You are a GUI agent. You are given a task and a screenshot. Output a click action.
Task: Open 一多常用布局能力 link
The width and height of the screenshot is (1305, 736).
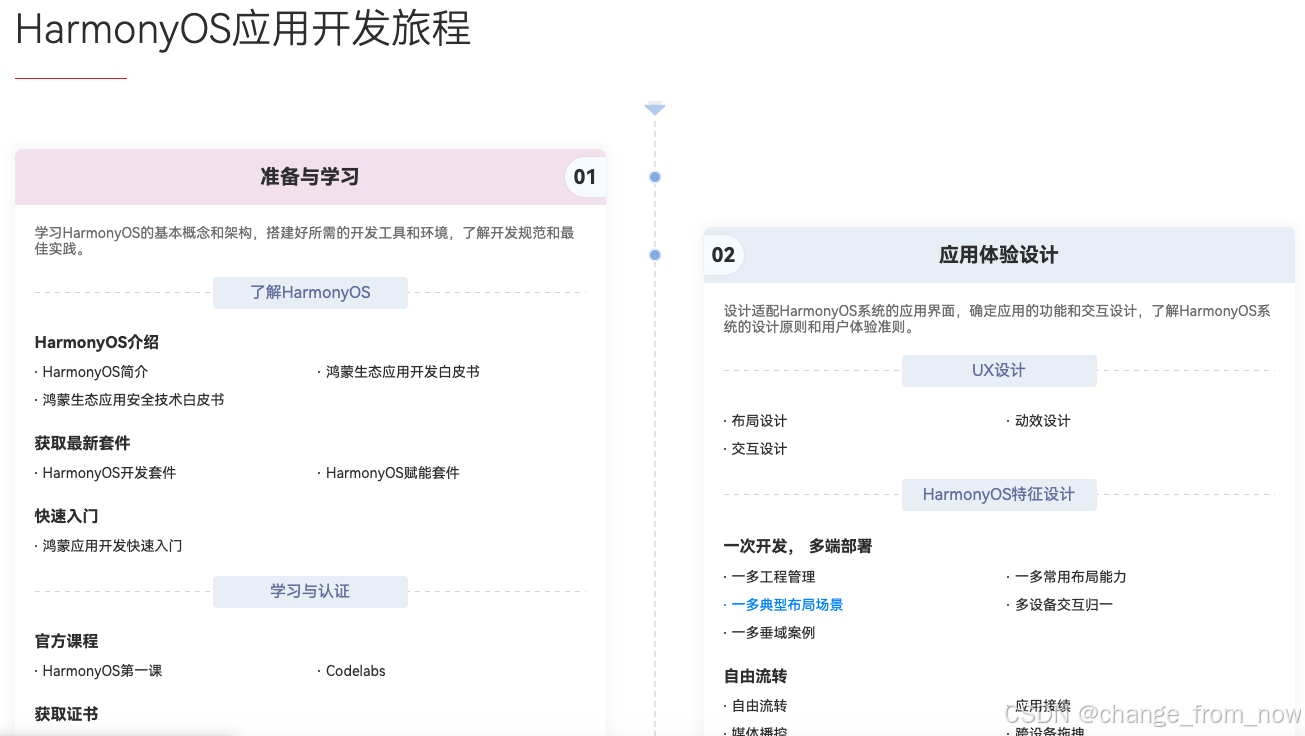point(1071,577)
